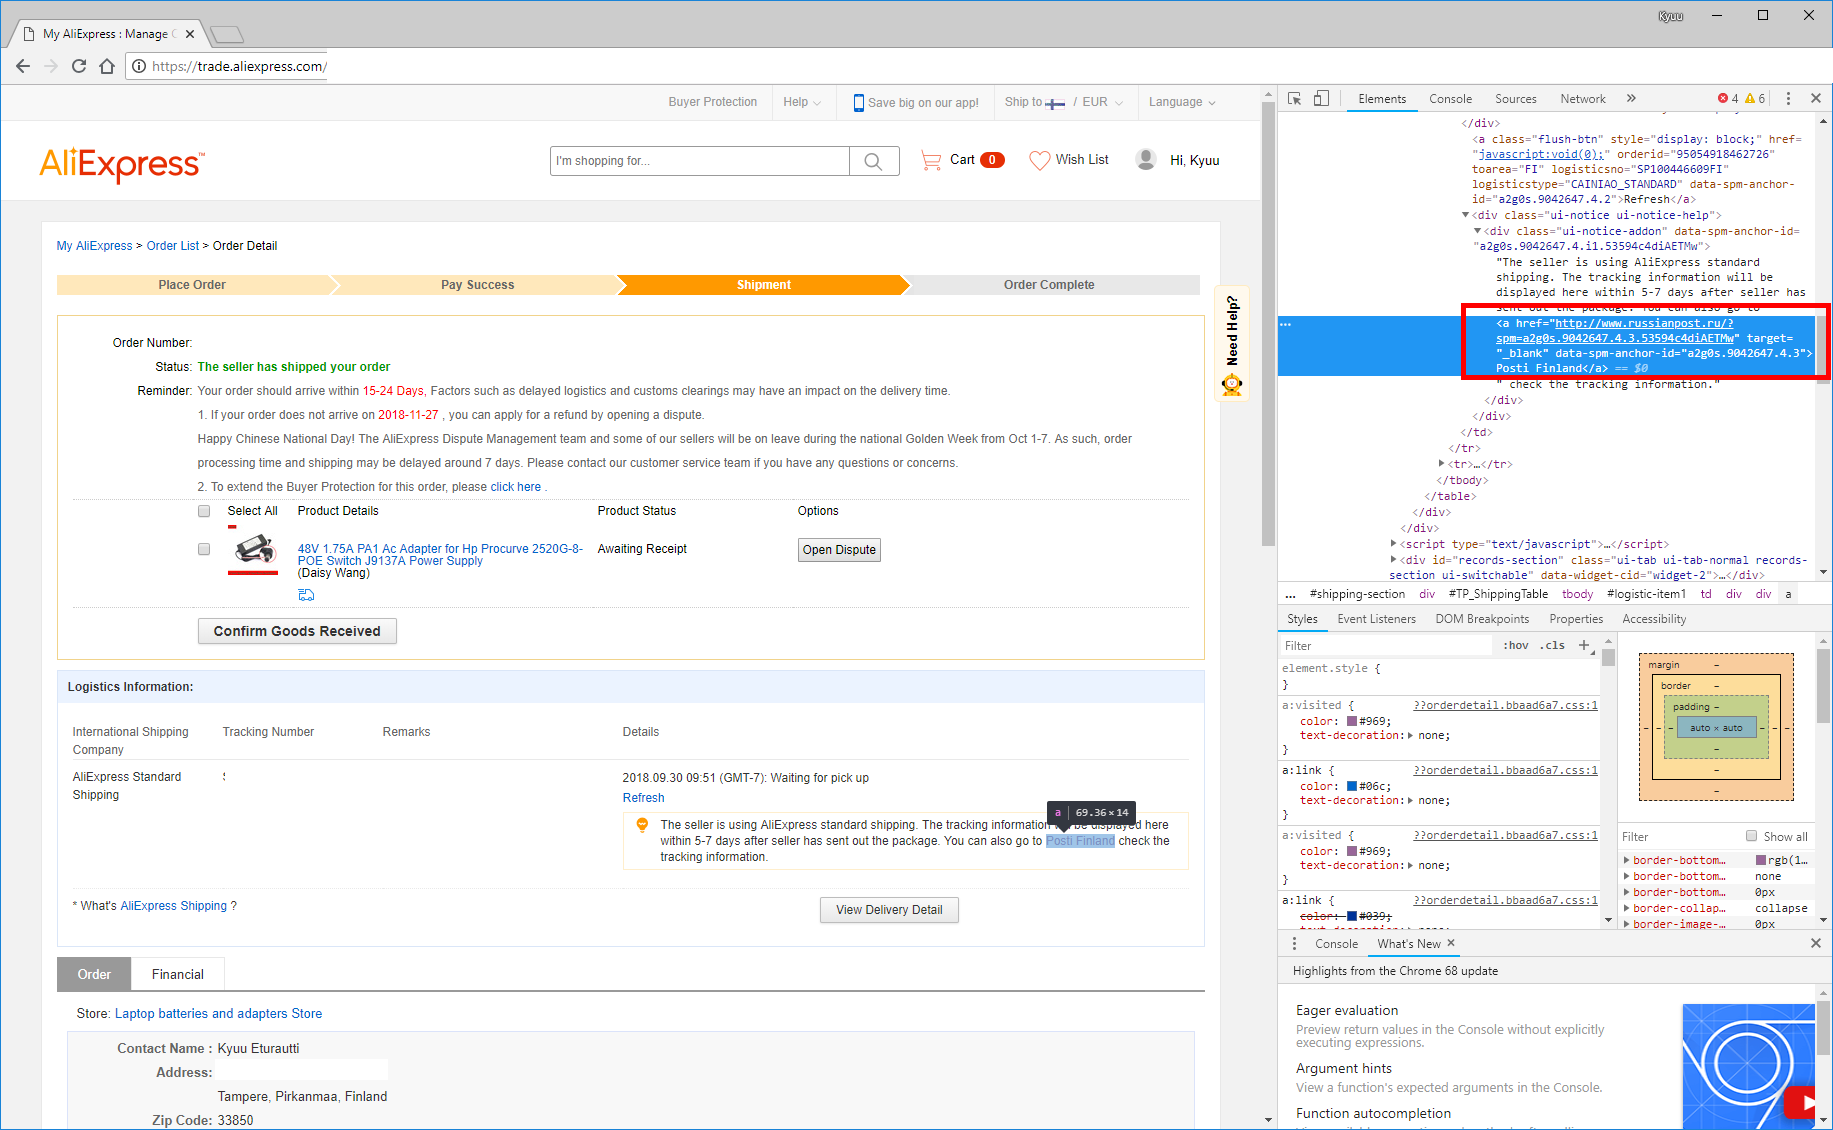Viewport: 1833px width, 1130px height.
Task: Reload the page with the refresh icon
Action: (79, 67)
